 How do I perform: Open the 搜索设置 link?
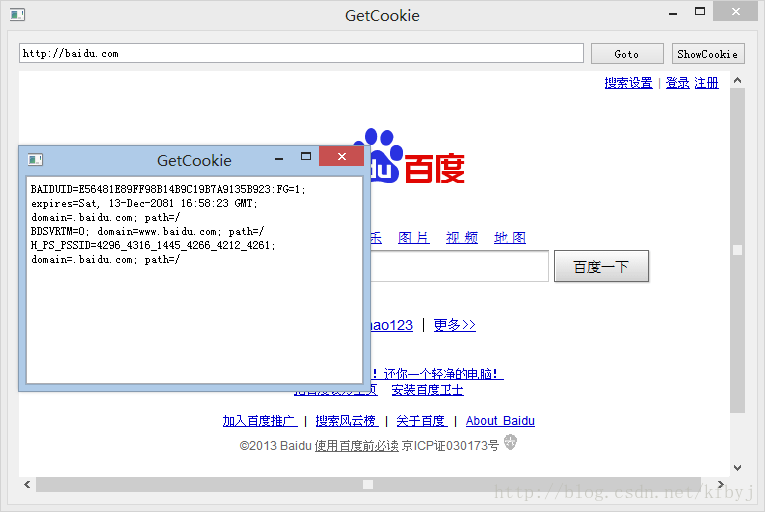[x=628, y=83]
